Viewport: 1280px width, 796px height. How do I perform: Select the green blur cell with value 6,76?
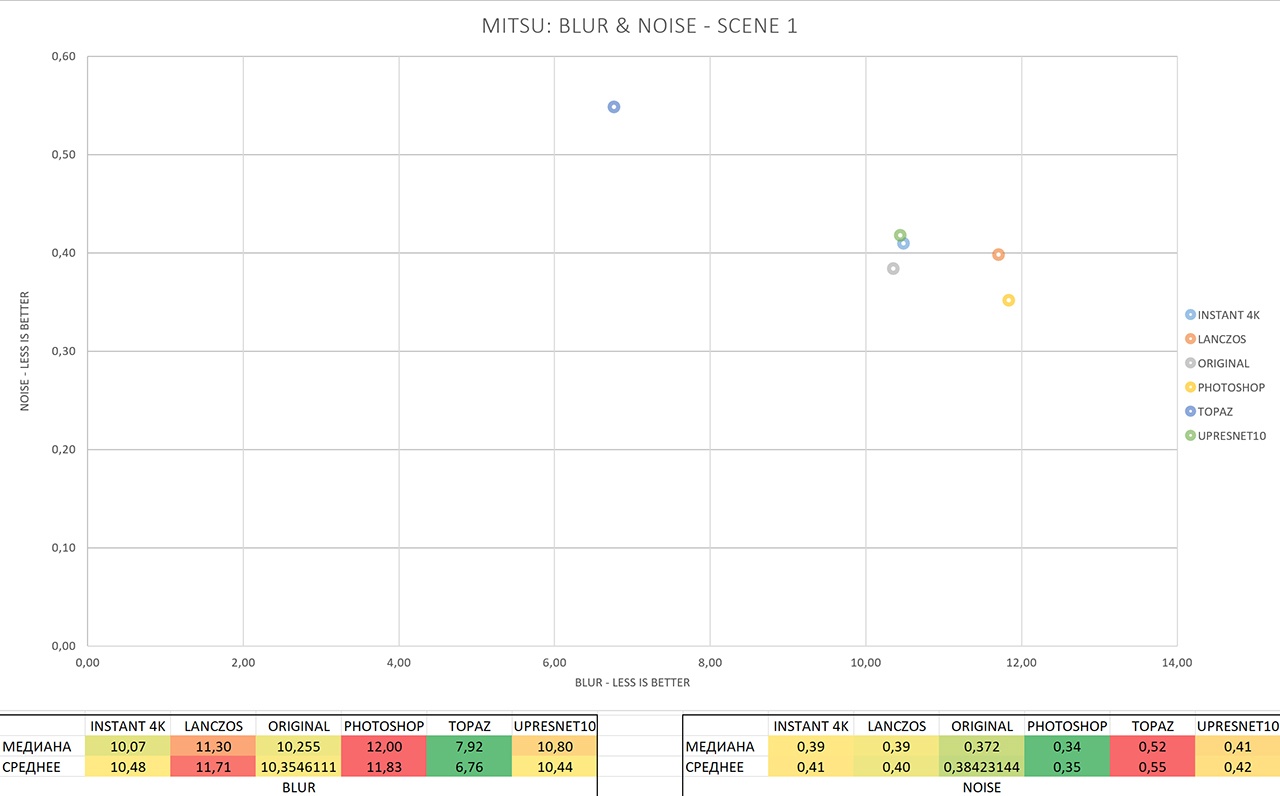tap(469, 766)
